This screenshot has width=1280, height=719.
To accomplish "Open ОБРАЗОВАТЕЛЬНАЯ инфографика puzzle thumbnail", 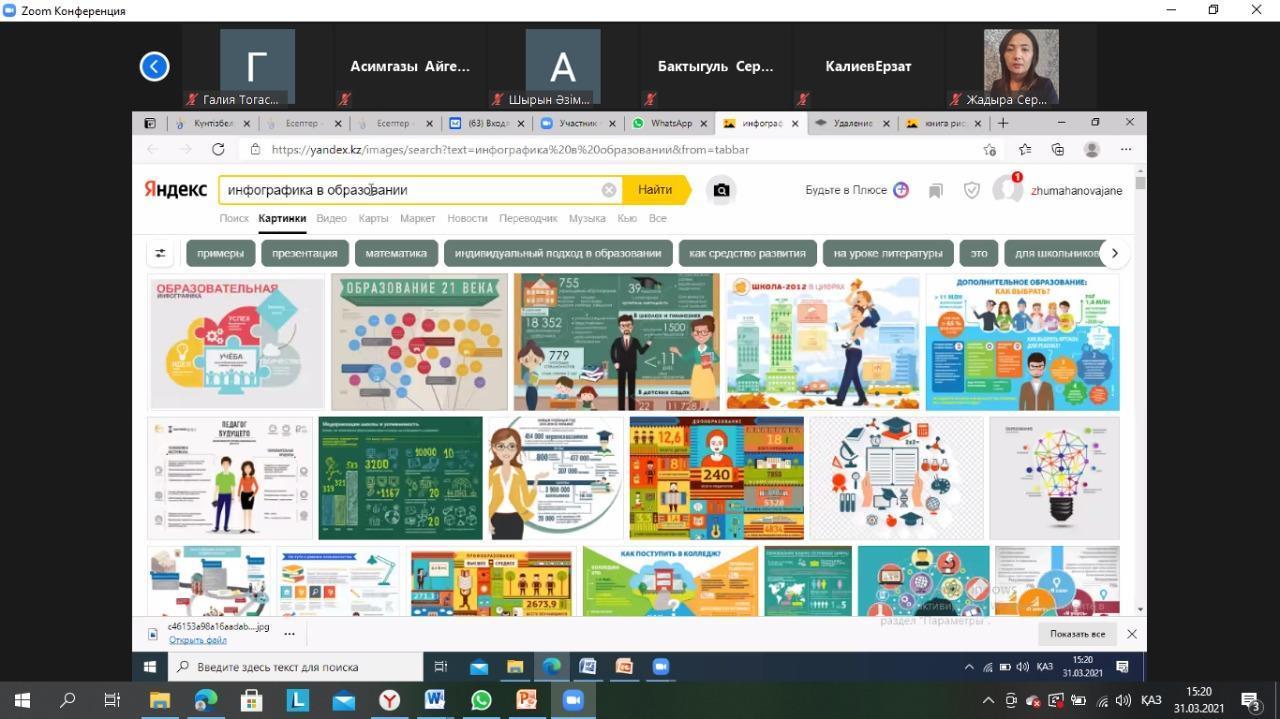I will 236,342.
